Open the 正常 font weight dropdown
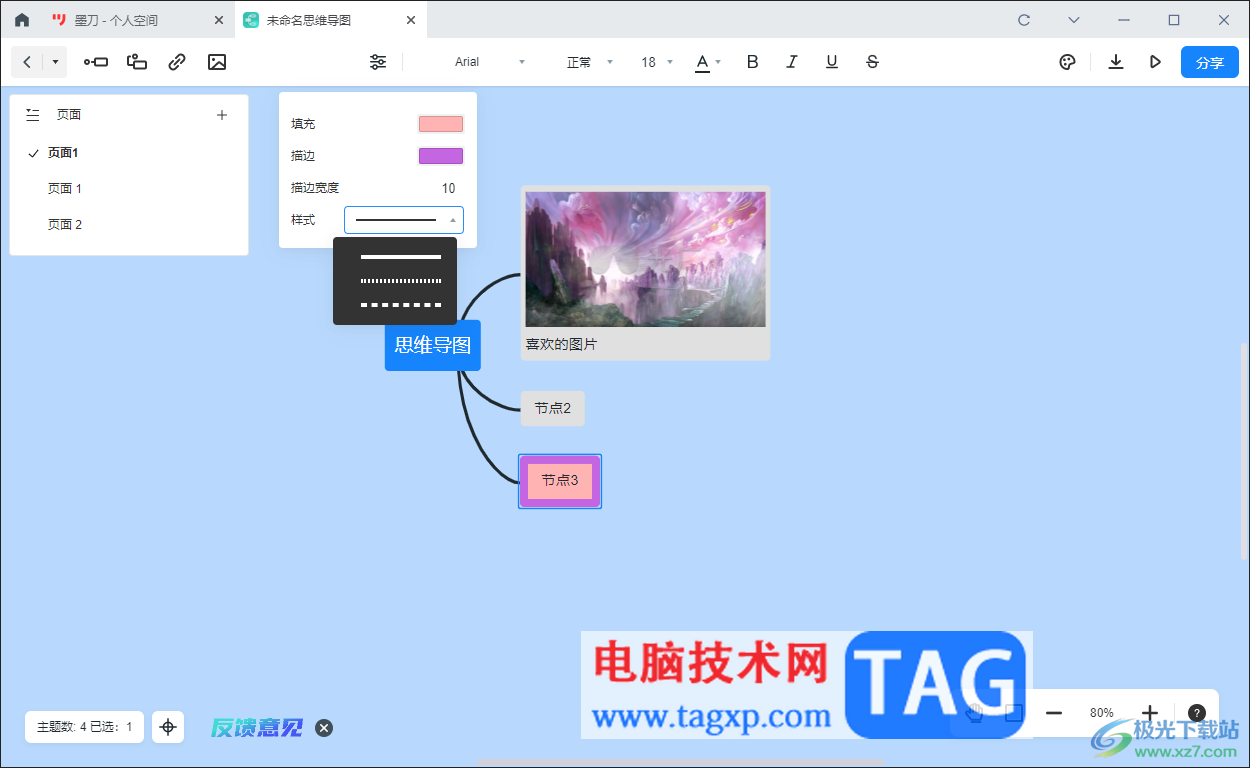 [x=590, y=62]
